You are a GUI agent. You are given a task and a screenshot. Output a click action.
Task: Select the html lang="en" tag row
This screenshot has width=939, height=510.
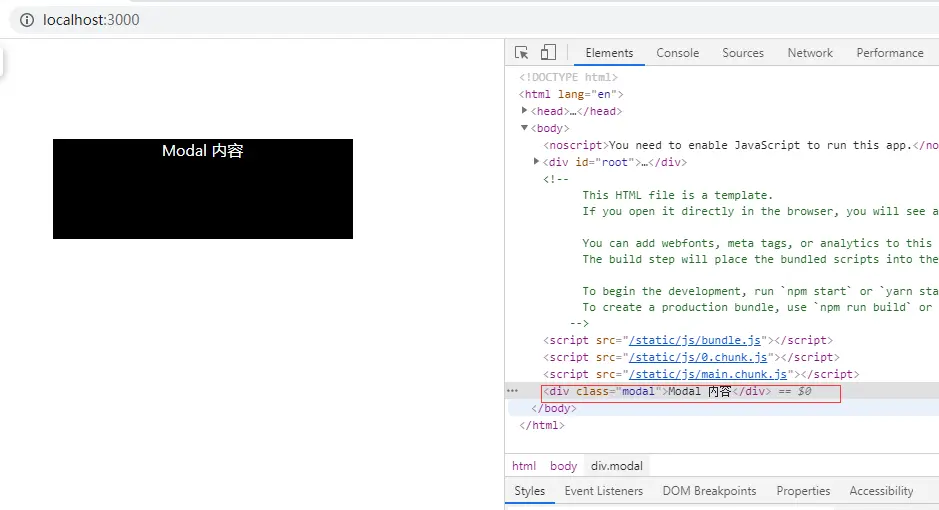tap(571, 94)
